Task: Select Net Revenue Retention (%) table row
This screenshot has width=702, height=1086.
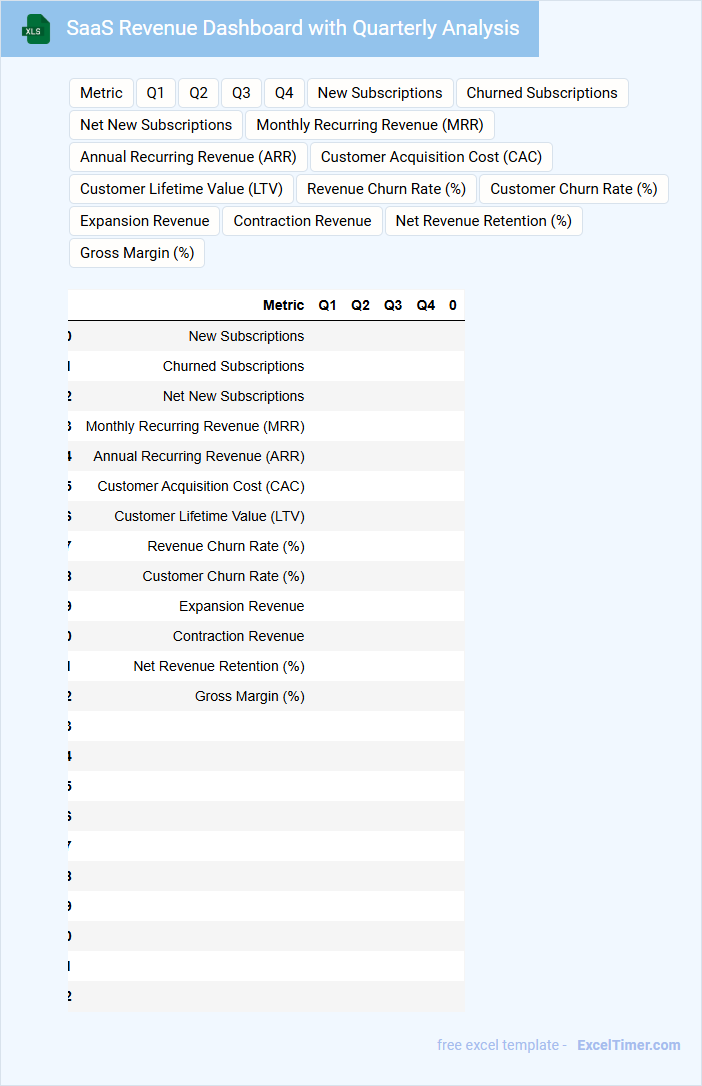Action: pos(266,666)
